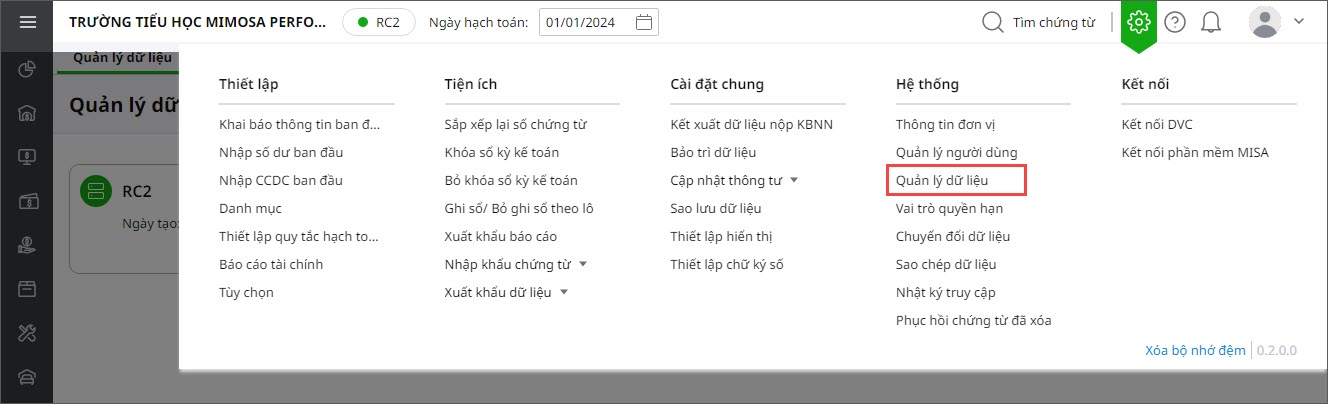The height and width of the screenshot is (404, 1328).
Task: Switch to Quản lý dữ liệu tab
Action: (x=122, y=57)
